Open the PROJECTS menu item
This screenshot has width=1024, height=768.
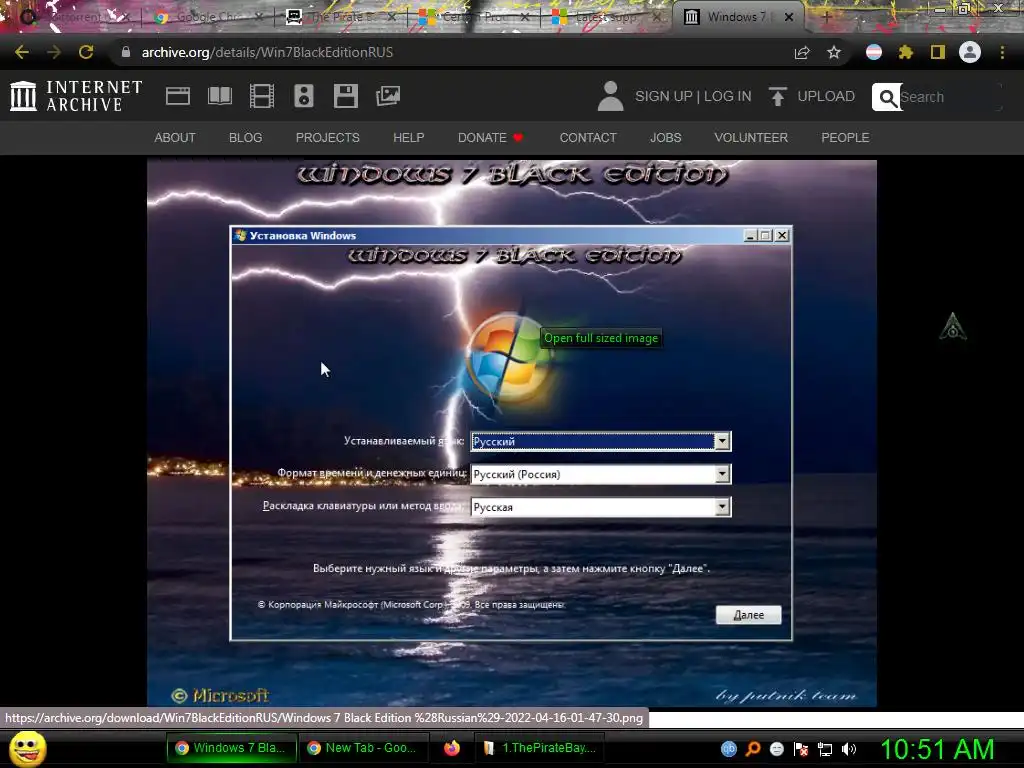328,138
